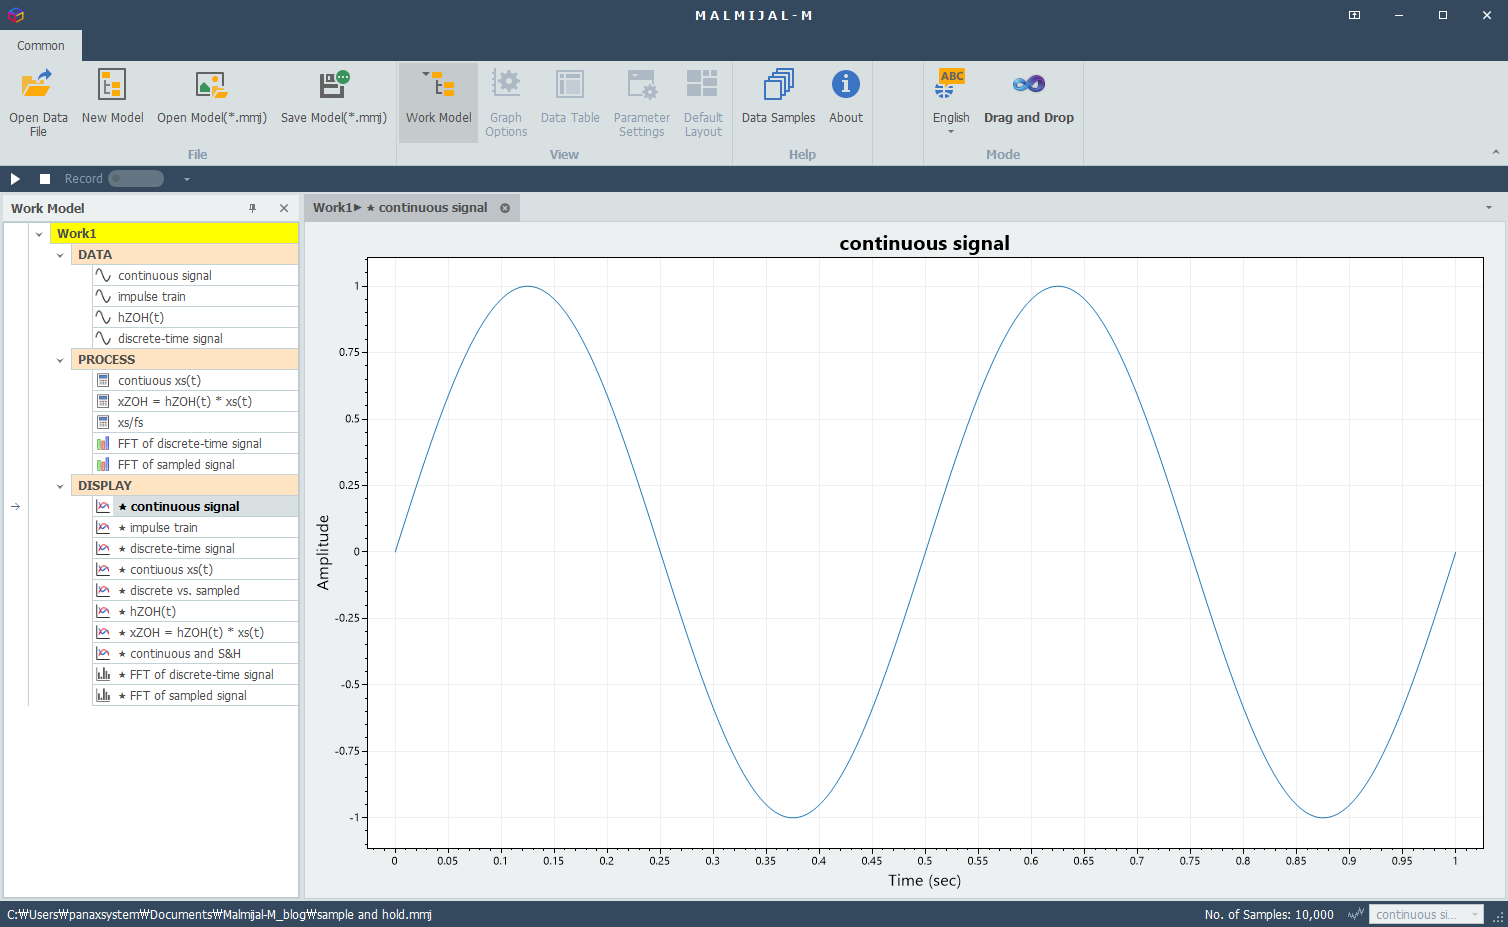Open ★ discrete-time signal display
Viewport: 1508px width, 927px height.
(x=195, y=549)
